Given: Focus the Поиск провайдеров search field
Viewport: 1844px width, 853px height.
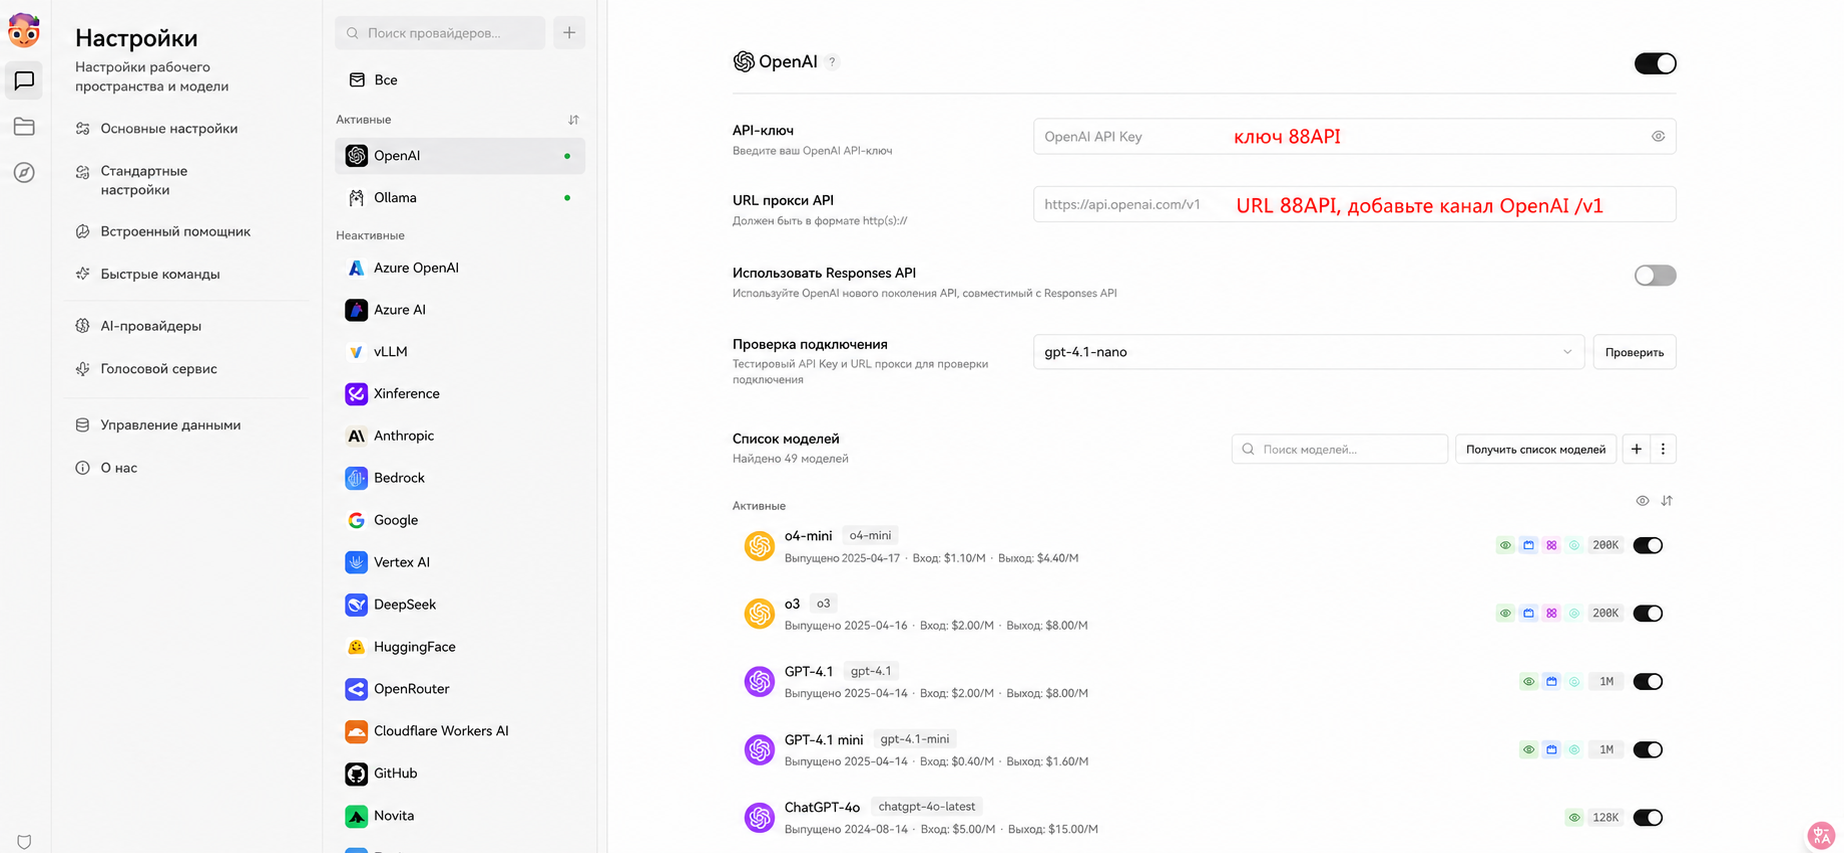Looking at the screenshot, I should [440, 33].
